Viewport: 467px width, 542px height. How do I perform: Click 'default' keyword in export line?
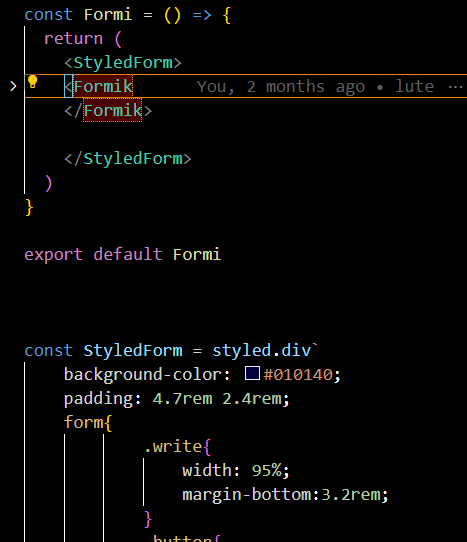128,254
